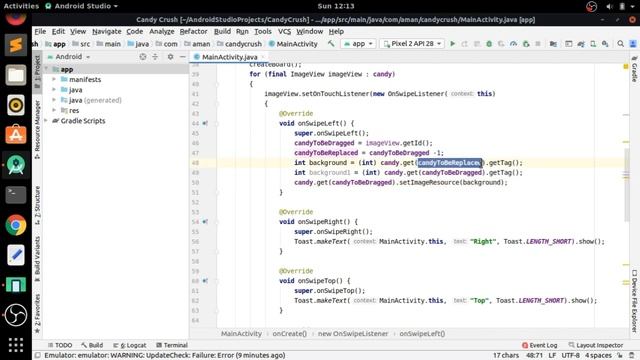Open Project pane settings gear
Viewport: 640px width, 360px height.
click(x=171, y=57)
